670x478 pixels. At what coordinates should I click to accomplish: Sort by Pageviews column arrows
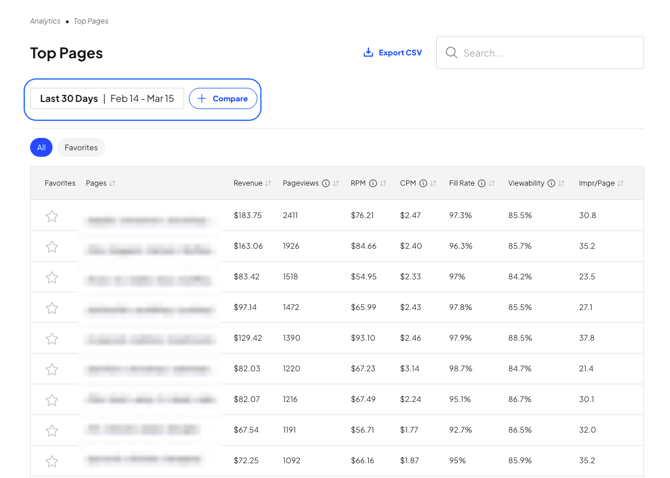pyautogui.click(x=336, y=183)
